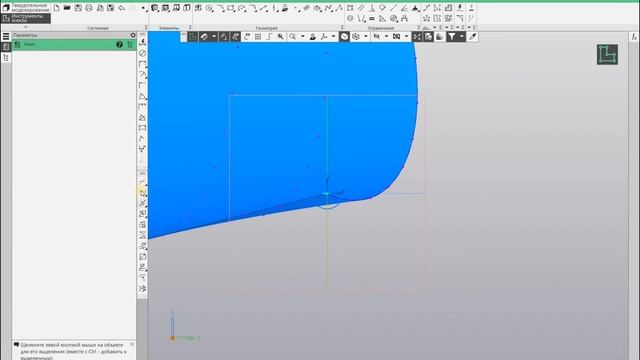Screen dimensions: 640x360
Task: Save the document with the floppy disk icon
Action: [78, 8]
